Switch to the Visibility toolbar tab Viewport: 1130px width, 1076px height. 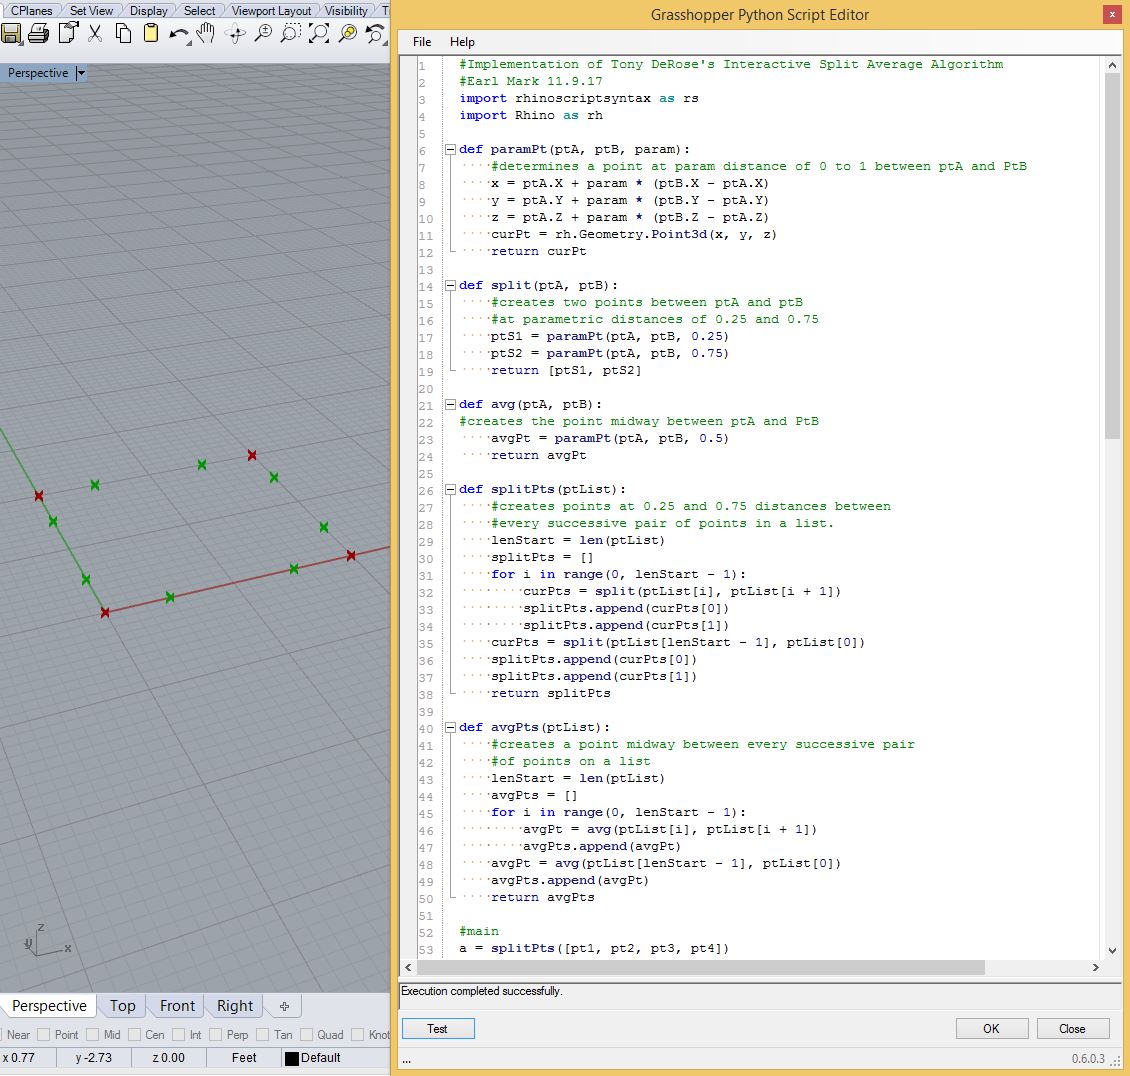pyautogui.click(x=346, y=11)
